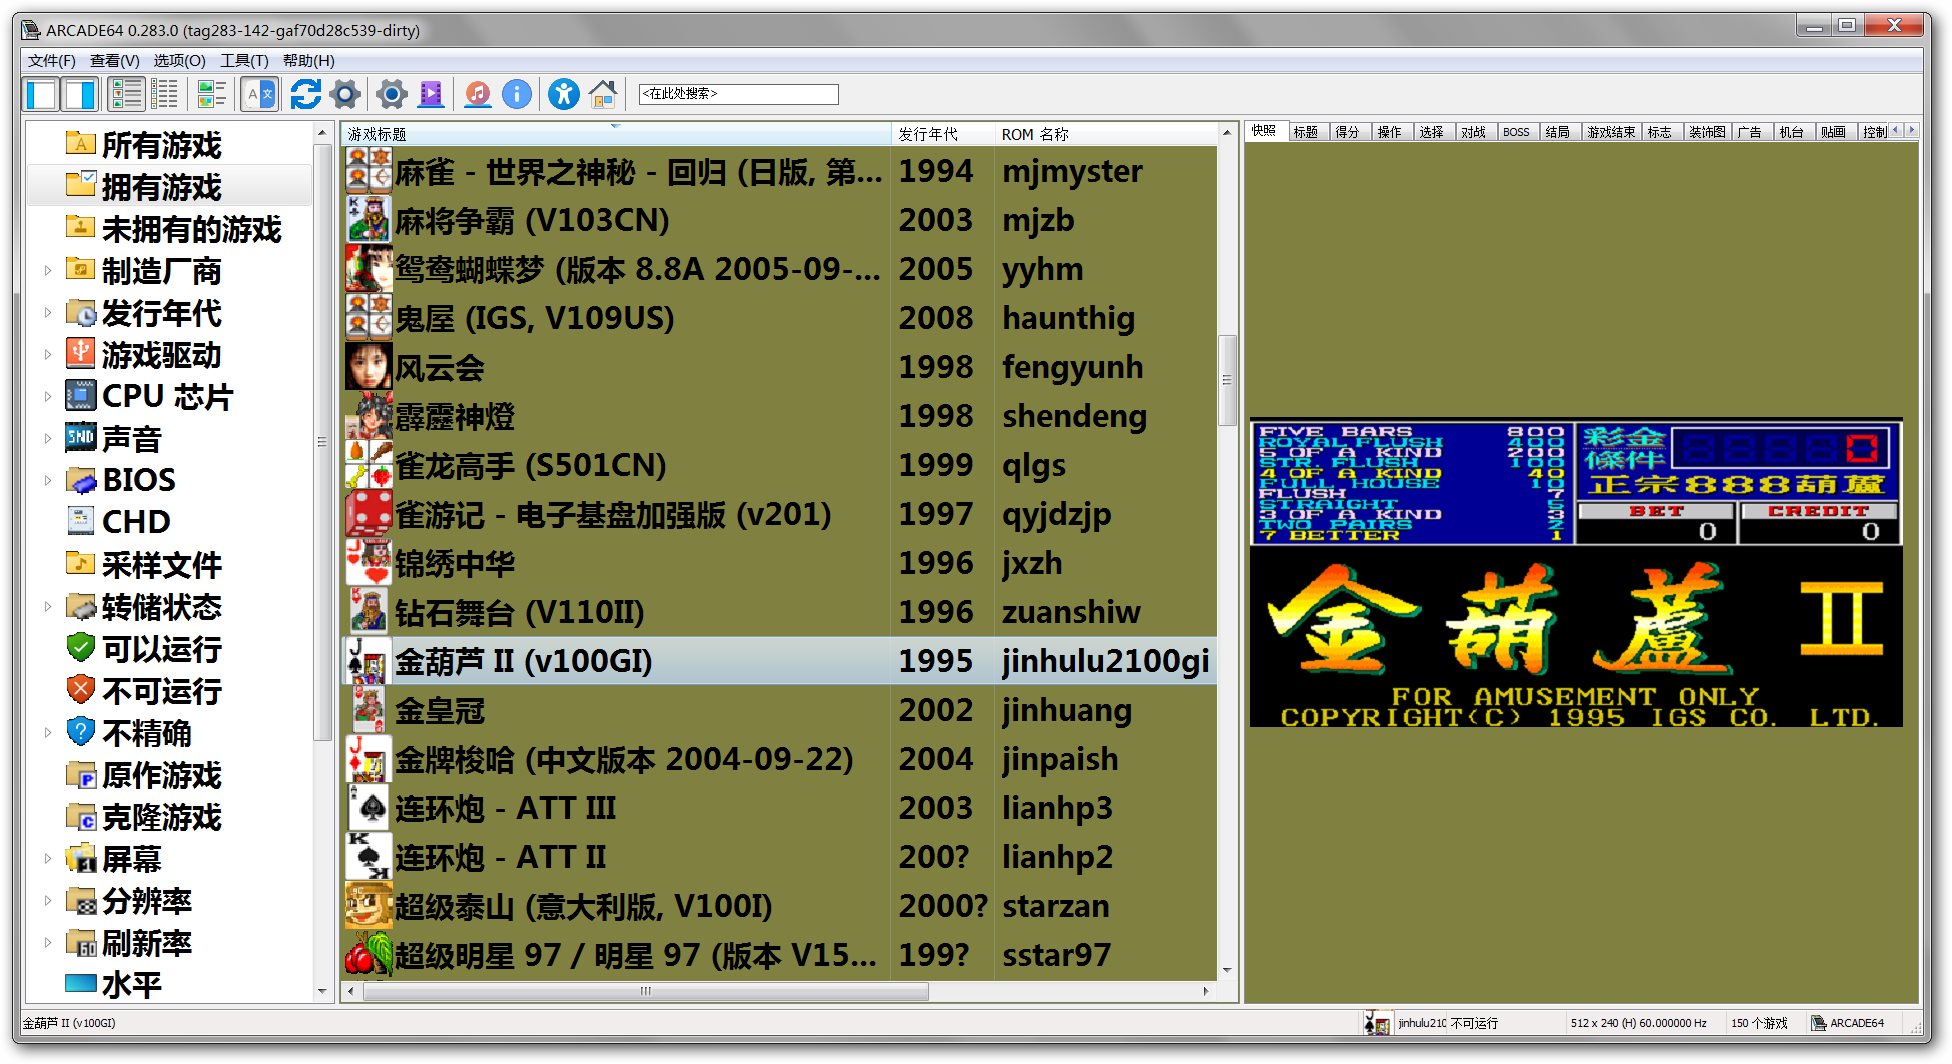Click the refresh game list icon
The image size is (1952, 1064).
coord(305,95)
